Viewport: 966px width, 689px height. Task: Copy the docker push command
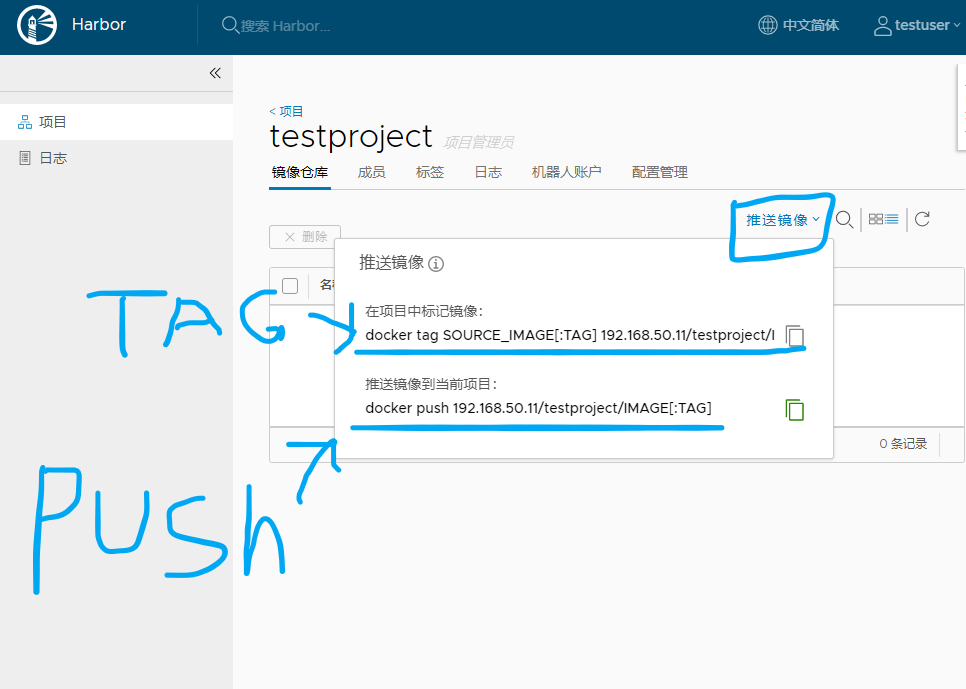(x=795, y=409)
